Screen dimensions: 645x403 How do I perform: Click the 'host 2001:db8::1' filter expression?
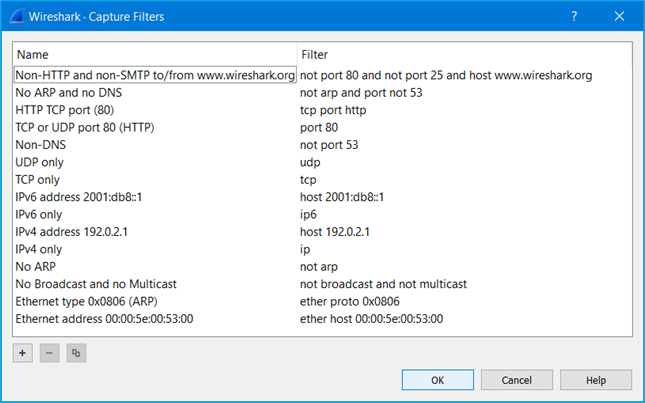pos(342,197)
